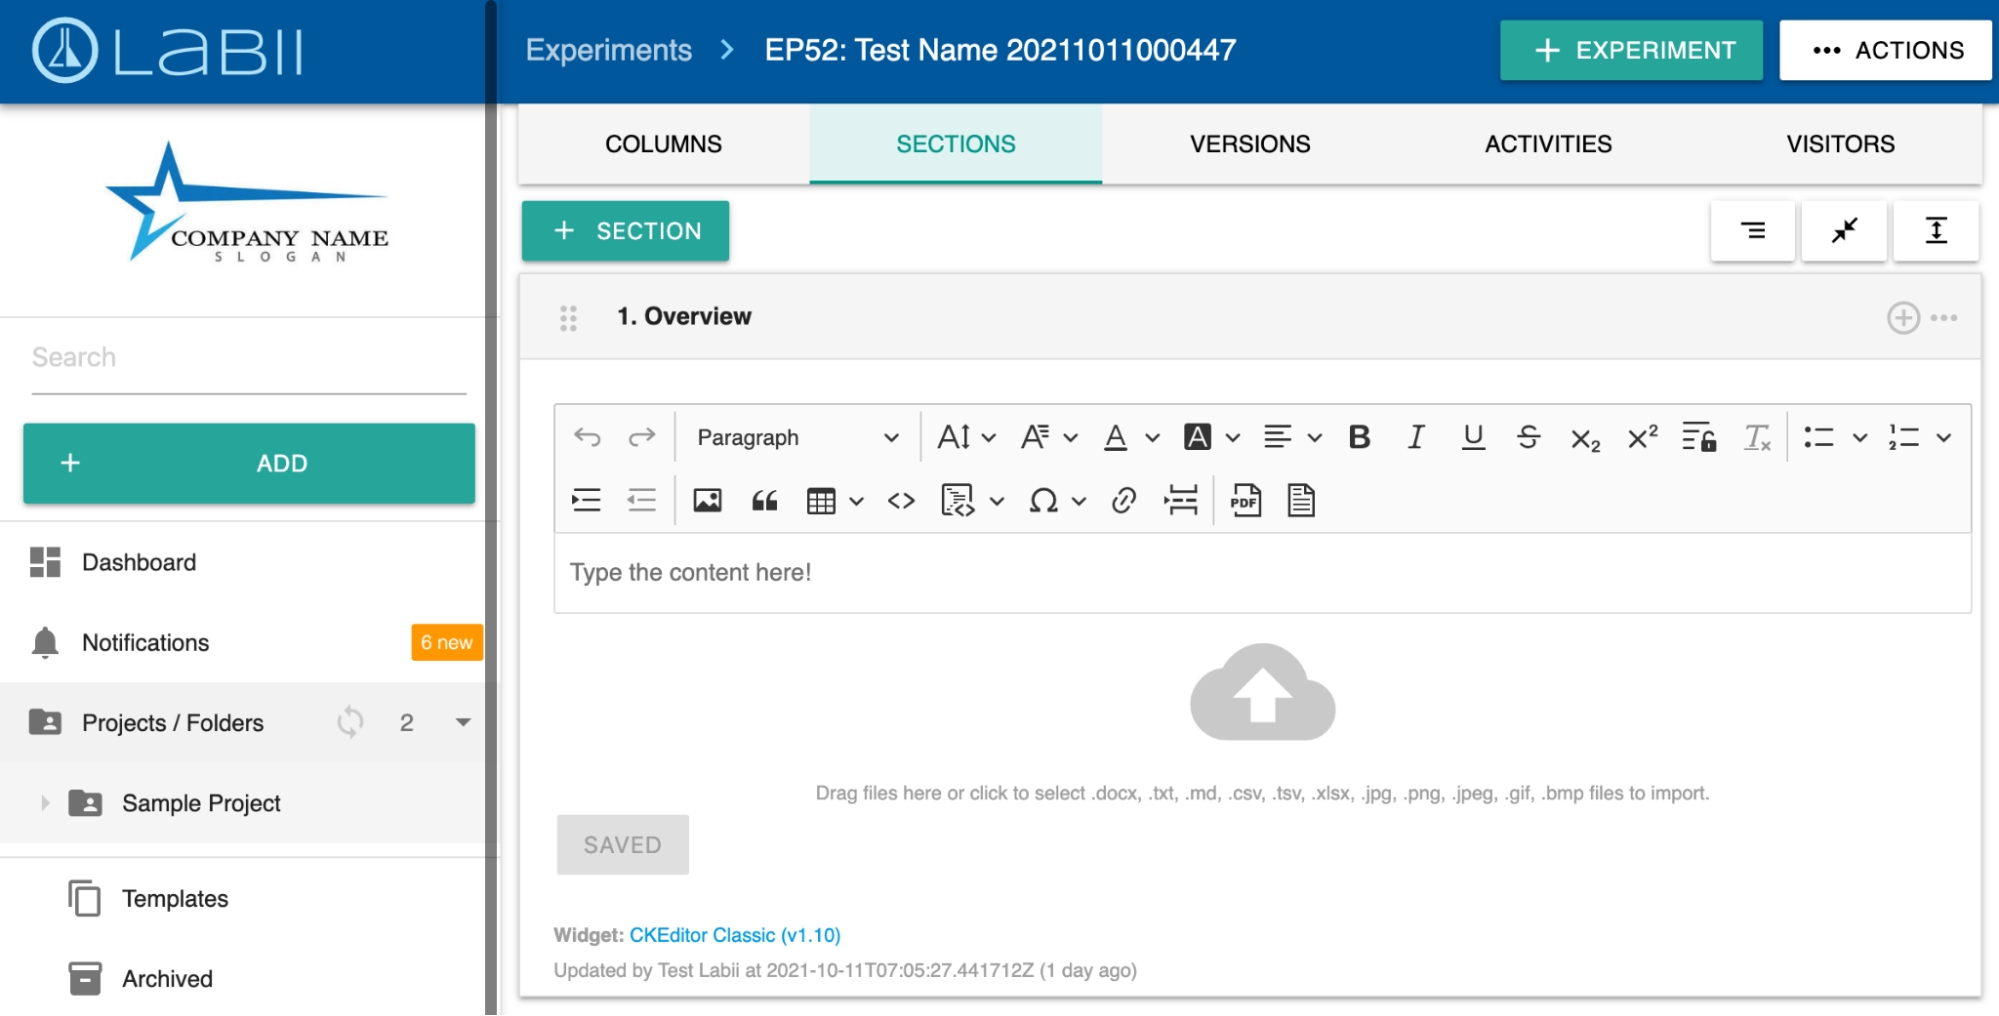Switch to the Versions tab
The width and height of the screenshot is (1999, 1016).
point(1249,144)
